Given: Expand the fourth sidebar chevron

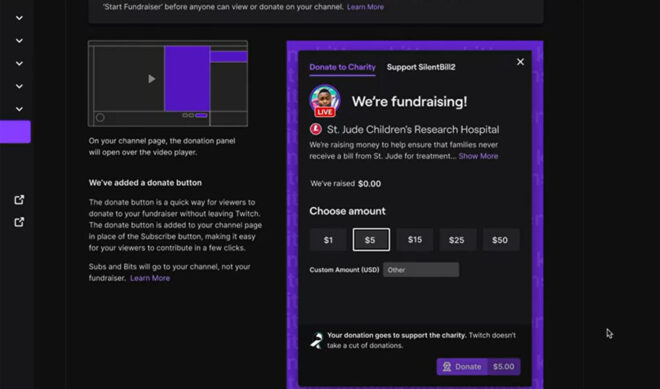Looking at the screenshot, I should click(x=19, y=86).
